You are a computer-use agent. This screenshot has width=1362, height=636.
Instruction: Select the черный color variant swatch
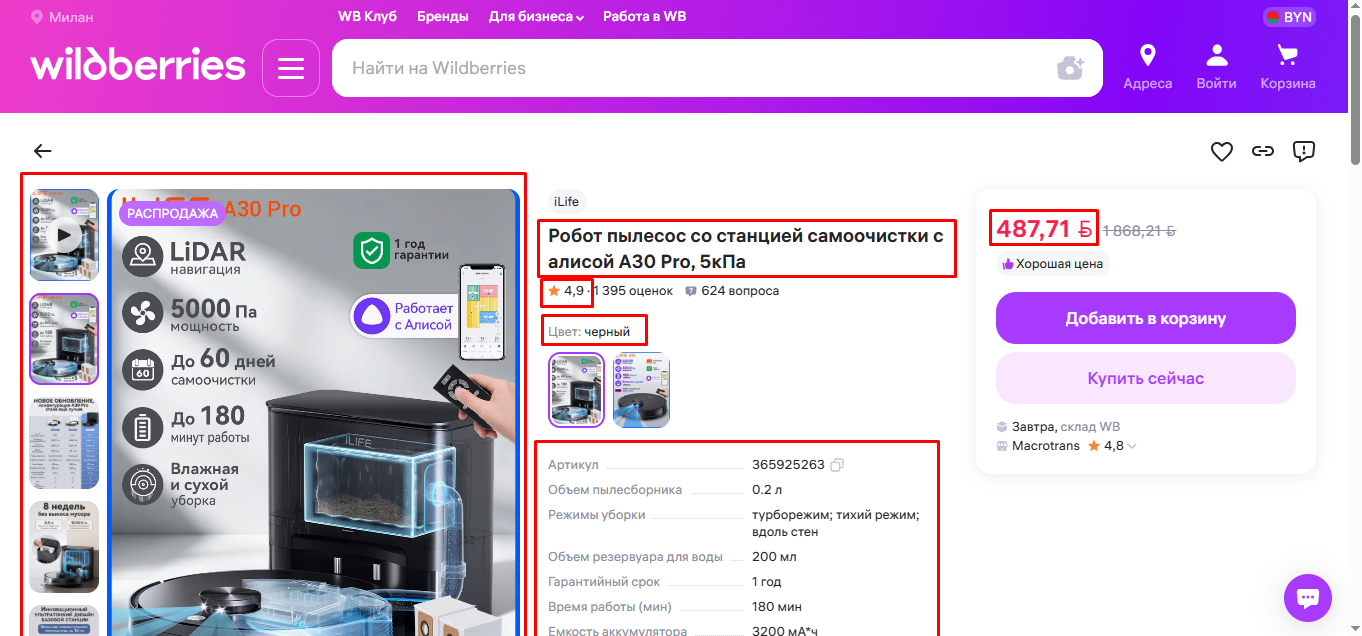click(576, 389)
